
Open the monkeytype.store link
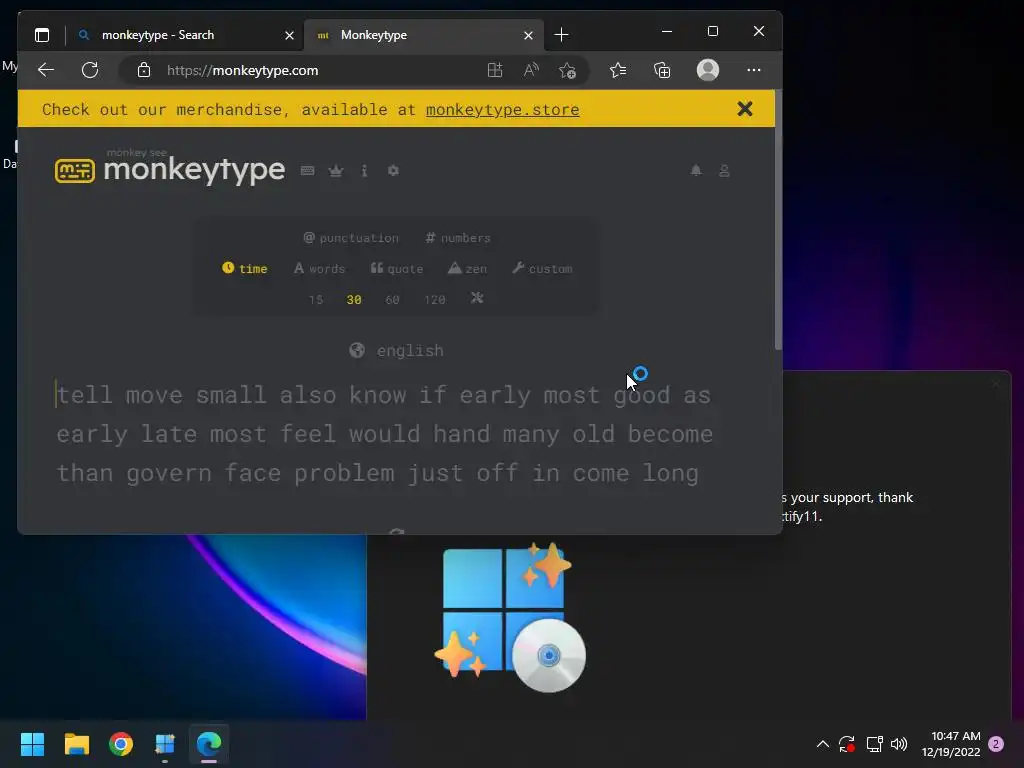point(502,110)
